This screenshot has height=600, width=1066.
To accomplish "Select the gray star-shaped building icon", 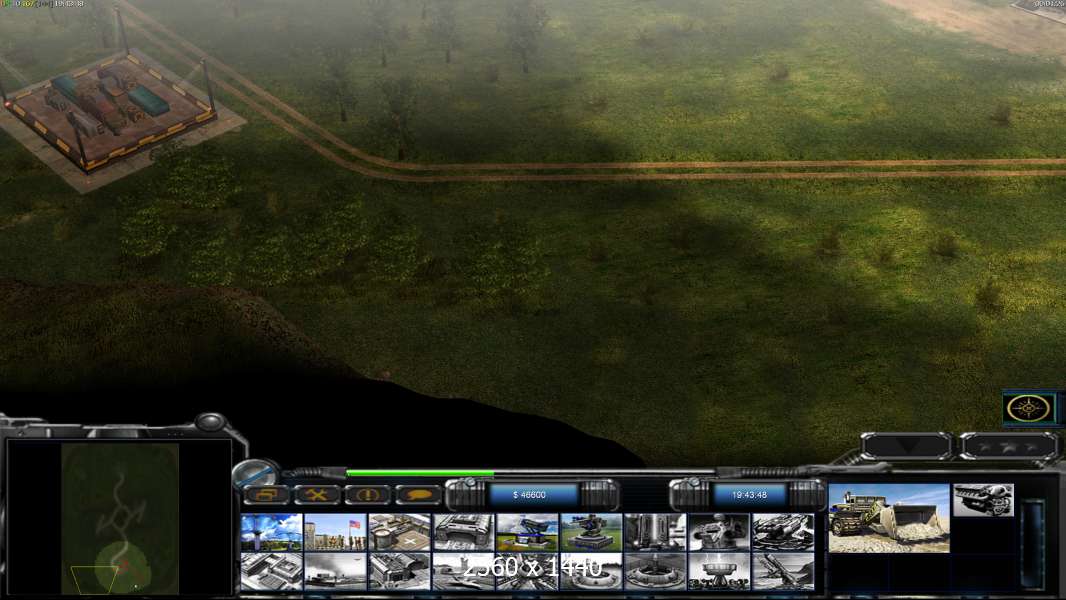I will 527,571.
